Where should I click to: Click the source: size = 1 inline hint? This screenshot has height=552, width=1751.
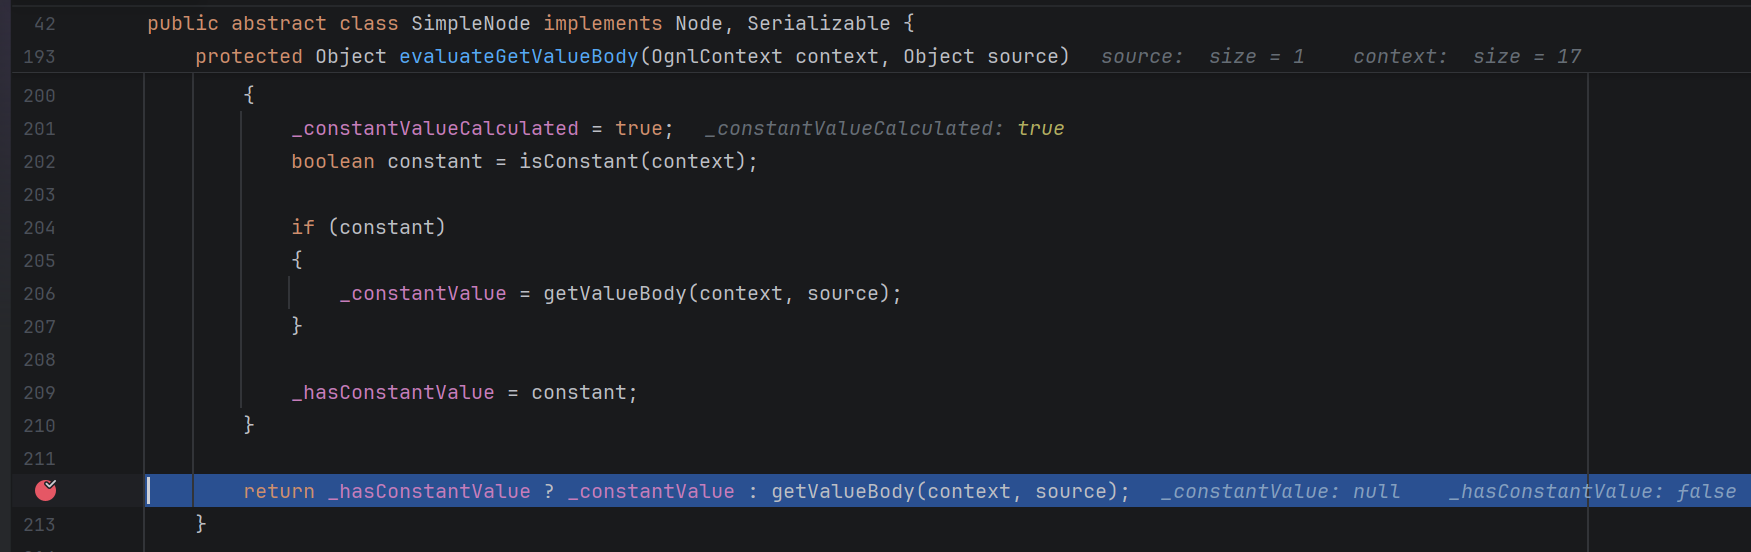(1202, 57)
